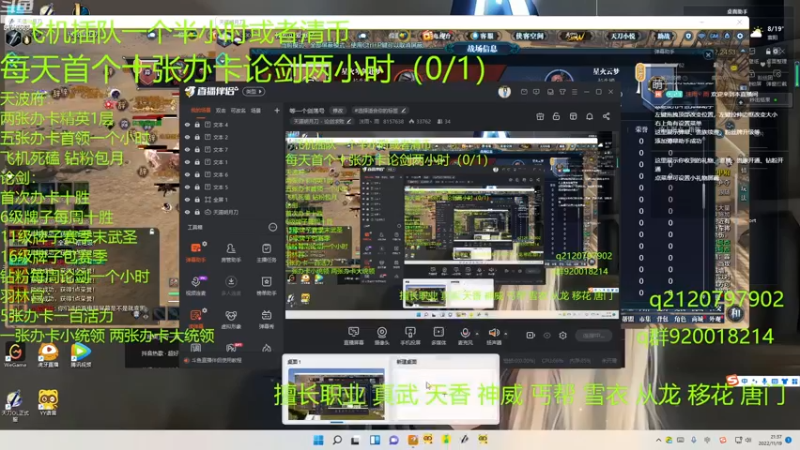Add a 多媒体 media source
The width and height of the screenshot is (800, 450).
pos(438,336)
